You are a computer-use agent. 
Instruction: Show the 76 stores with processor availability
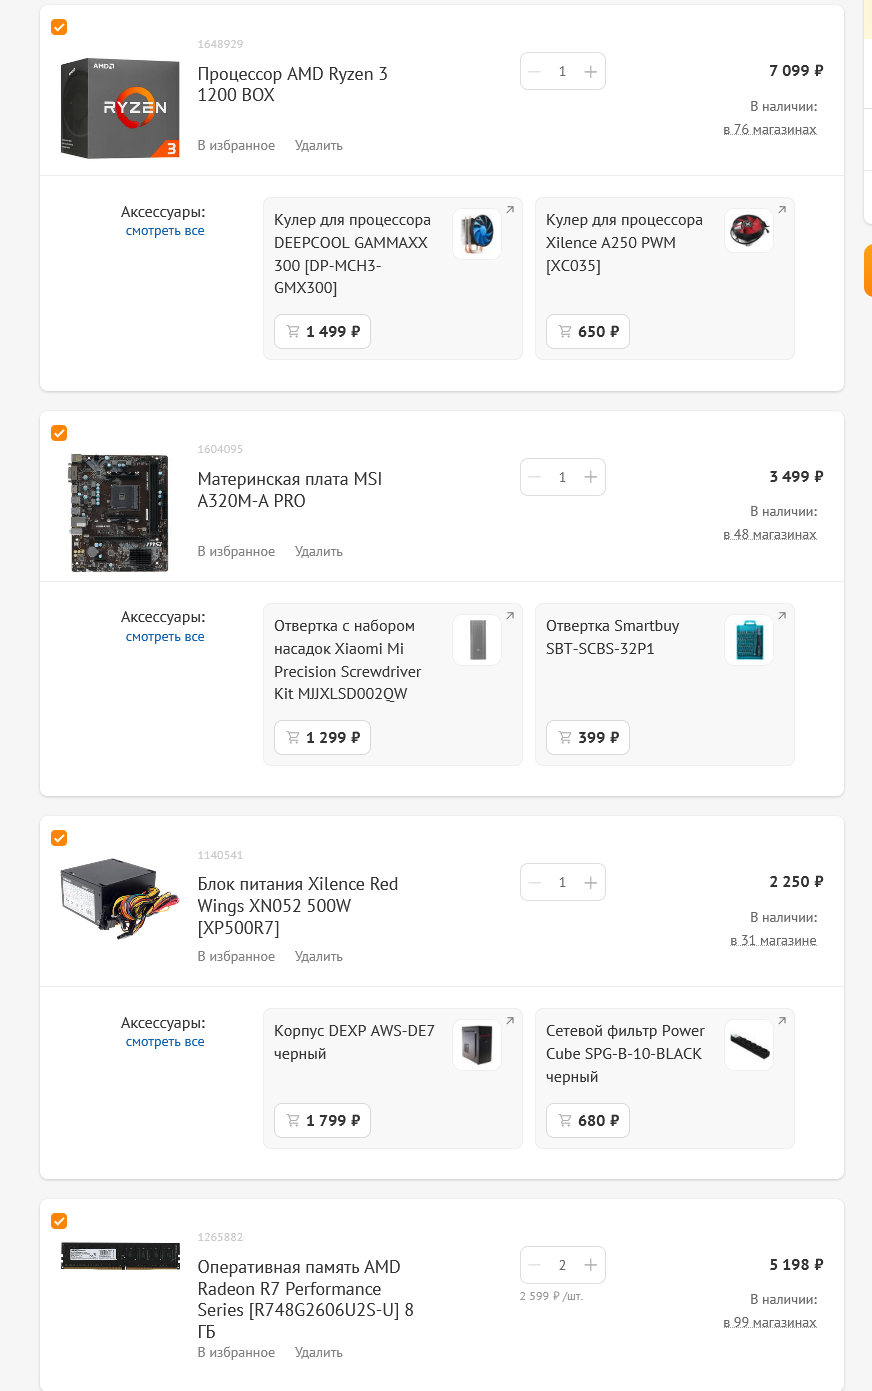pyautogui.click(x=770, y=130)
